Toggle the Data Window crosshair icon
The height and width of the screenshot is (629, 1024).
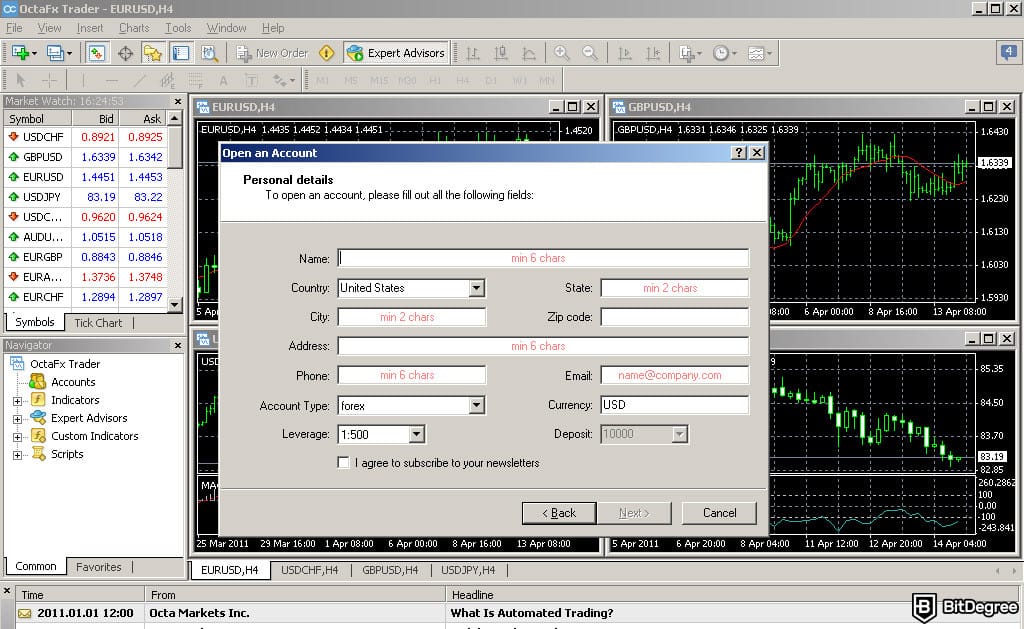(125, 53)
